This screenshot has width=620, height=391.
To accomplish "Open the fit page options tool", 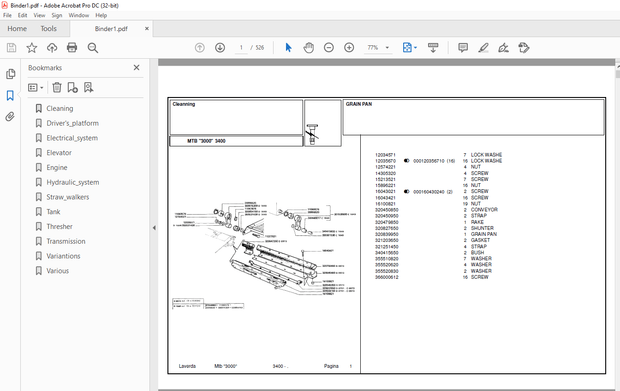I will click(409, 48).
